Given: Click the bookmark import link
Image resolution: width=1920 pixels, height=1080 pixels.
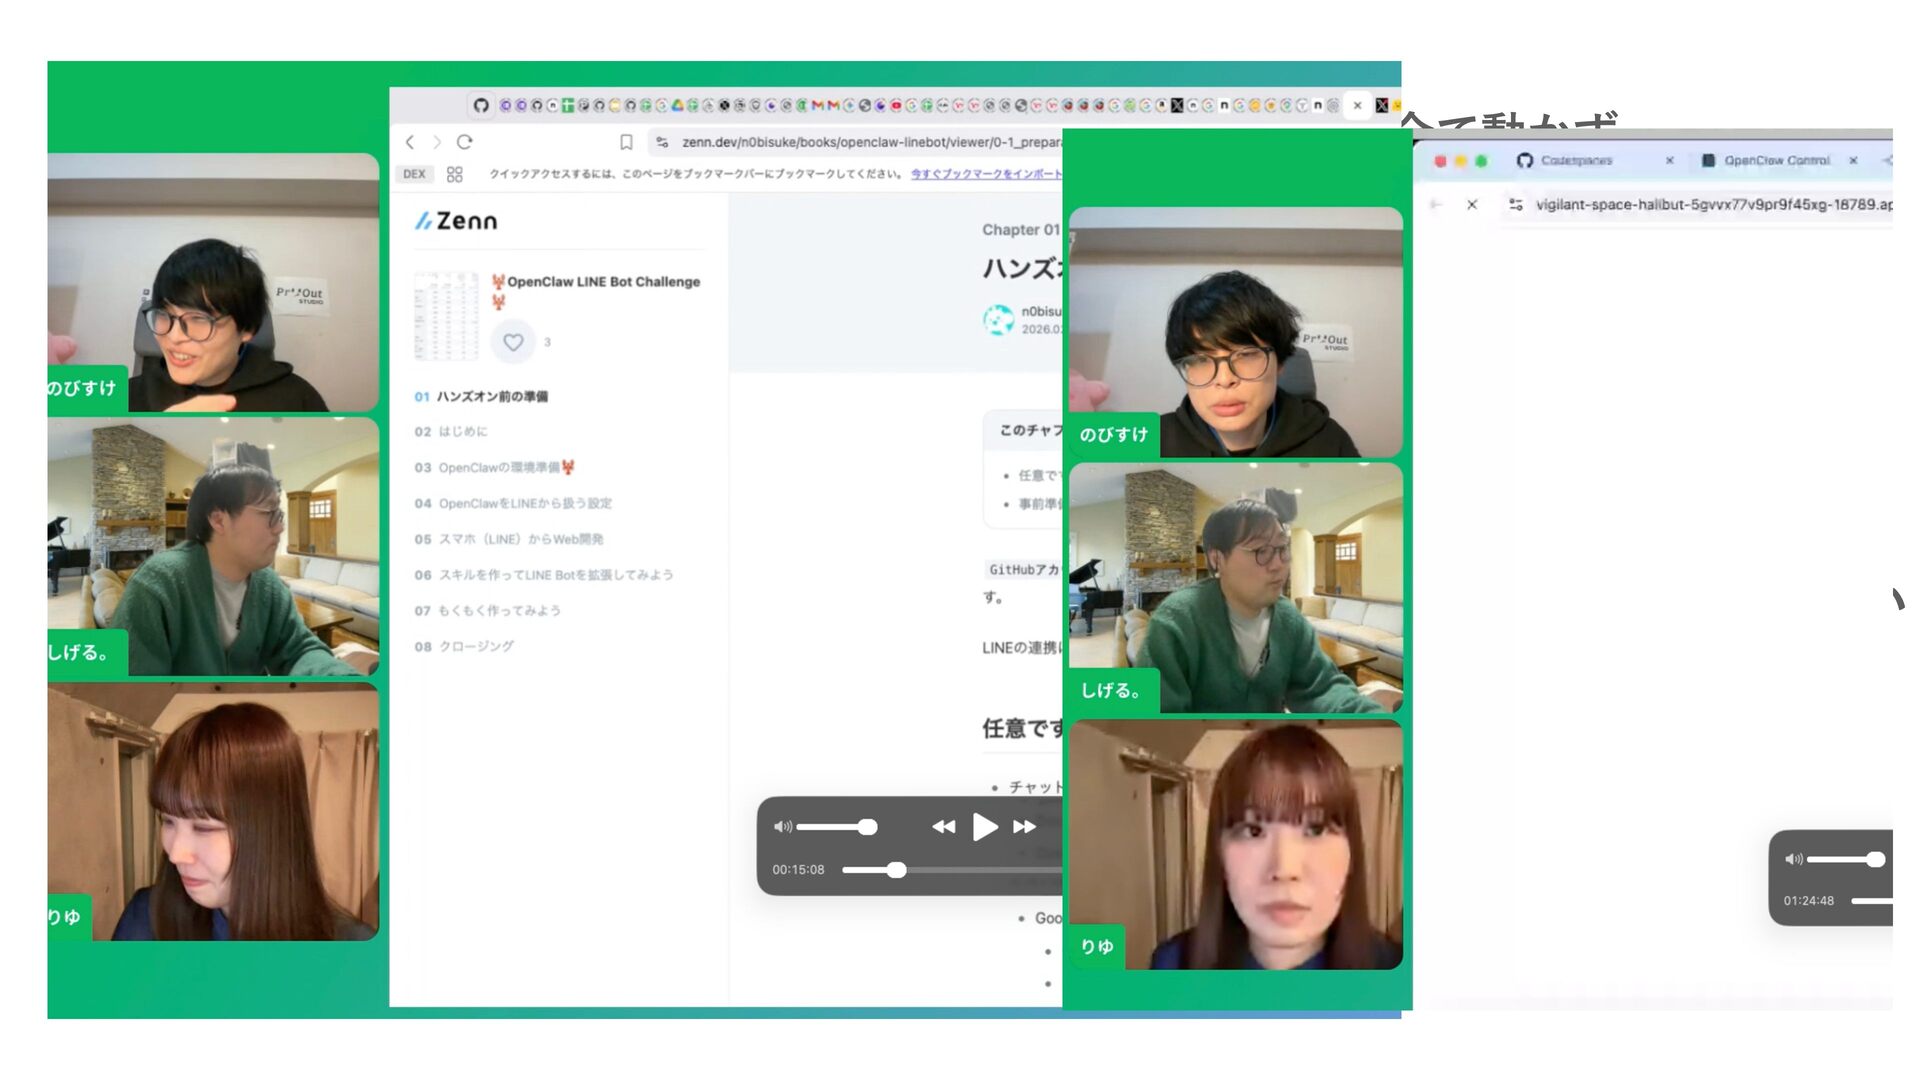Looking at the screenshot, I should click(985, 174).
